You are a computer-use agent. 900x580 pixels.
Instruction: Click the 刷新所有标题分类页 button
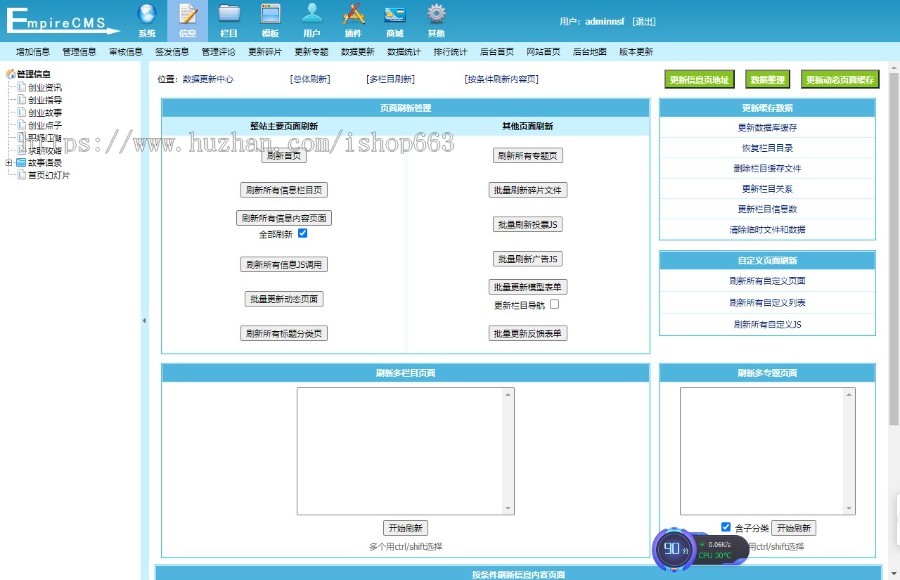tap(284, 334)
